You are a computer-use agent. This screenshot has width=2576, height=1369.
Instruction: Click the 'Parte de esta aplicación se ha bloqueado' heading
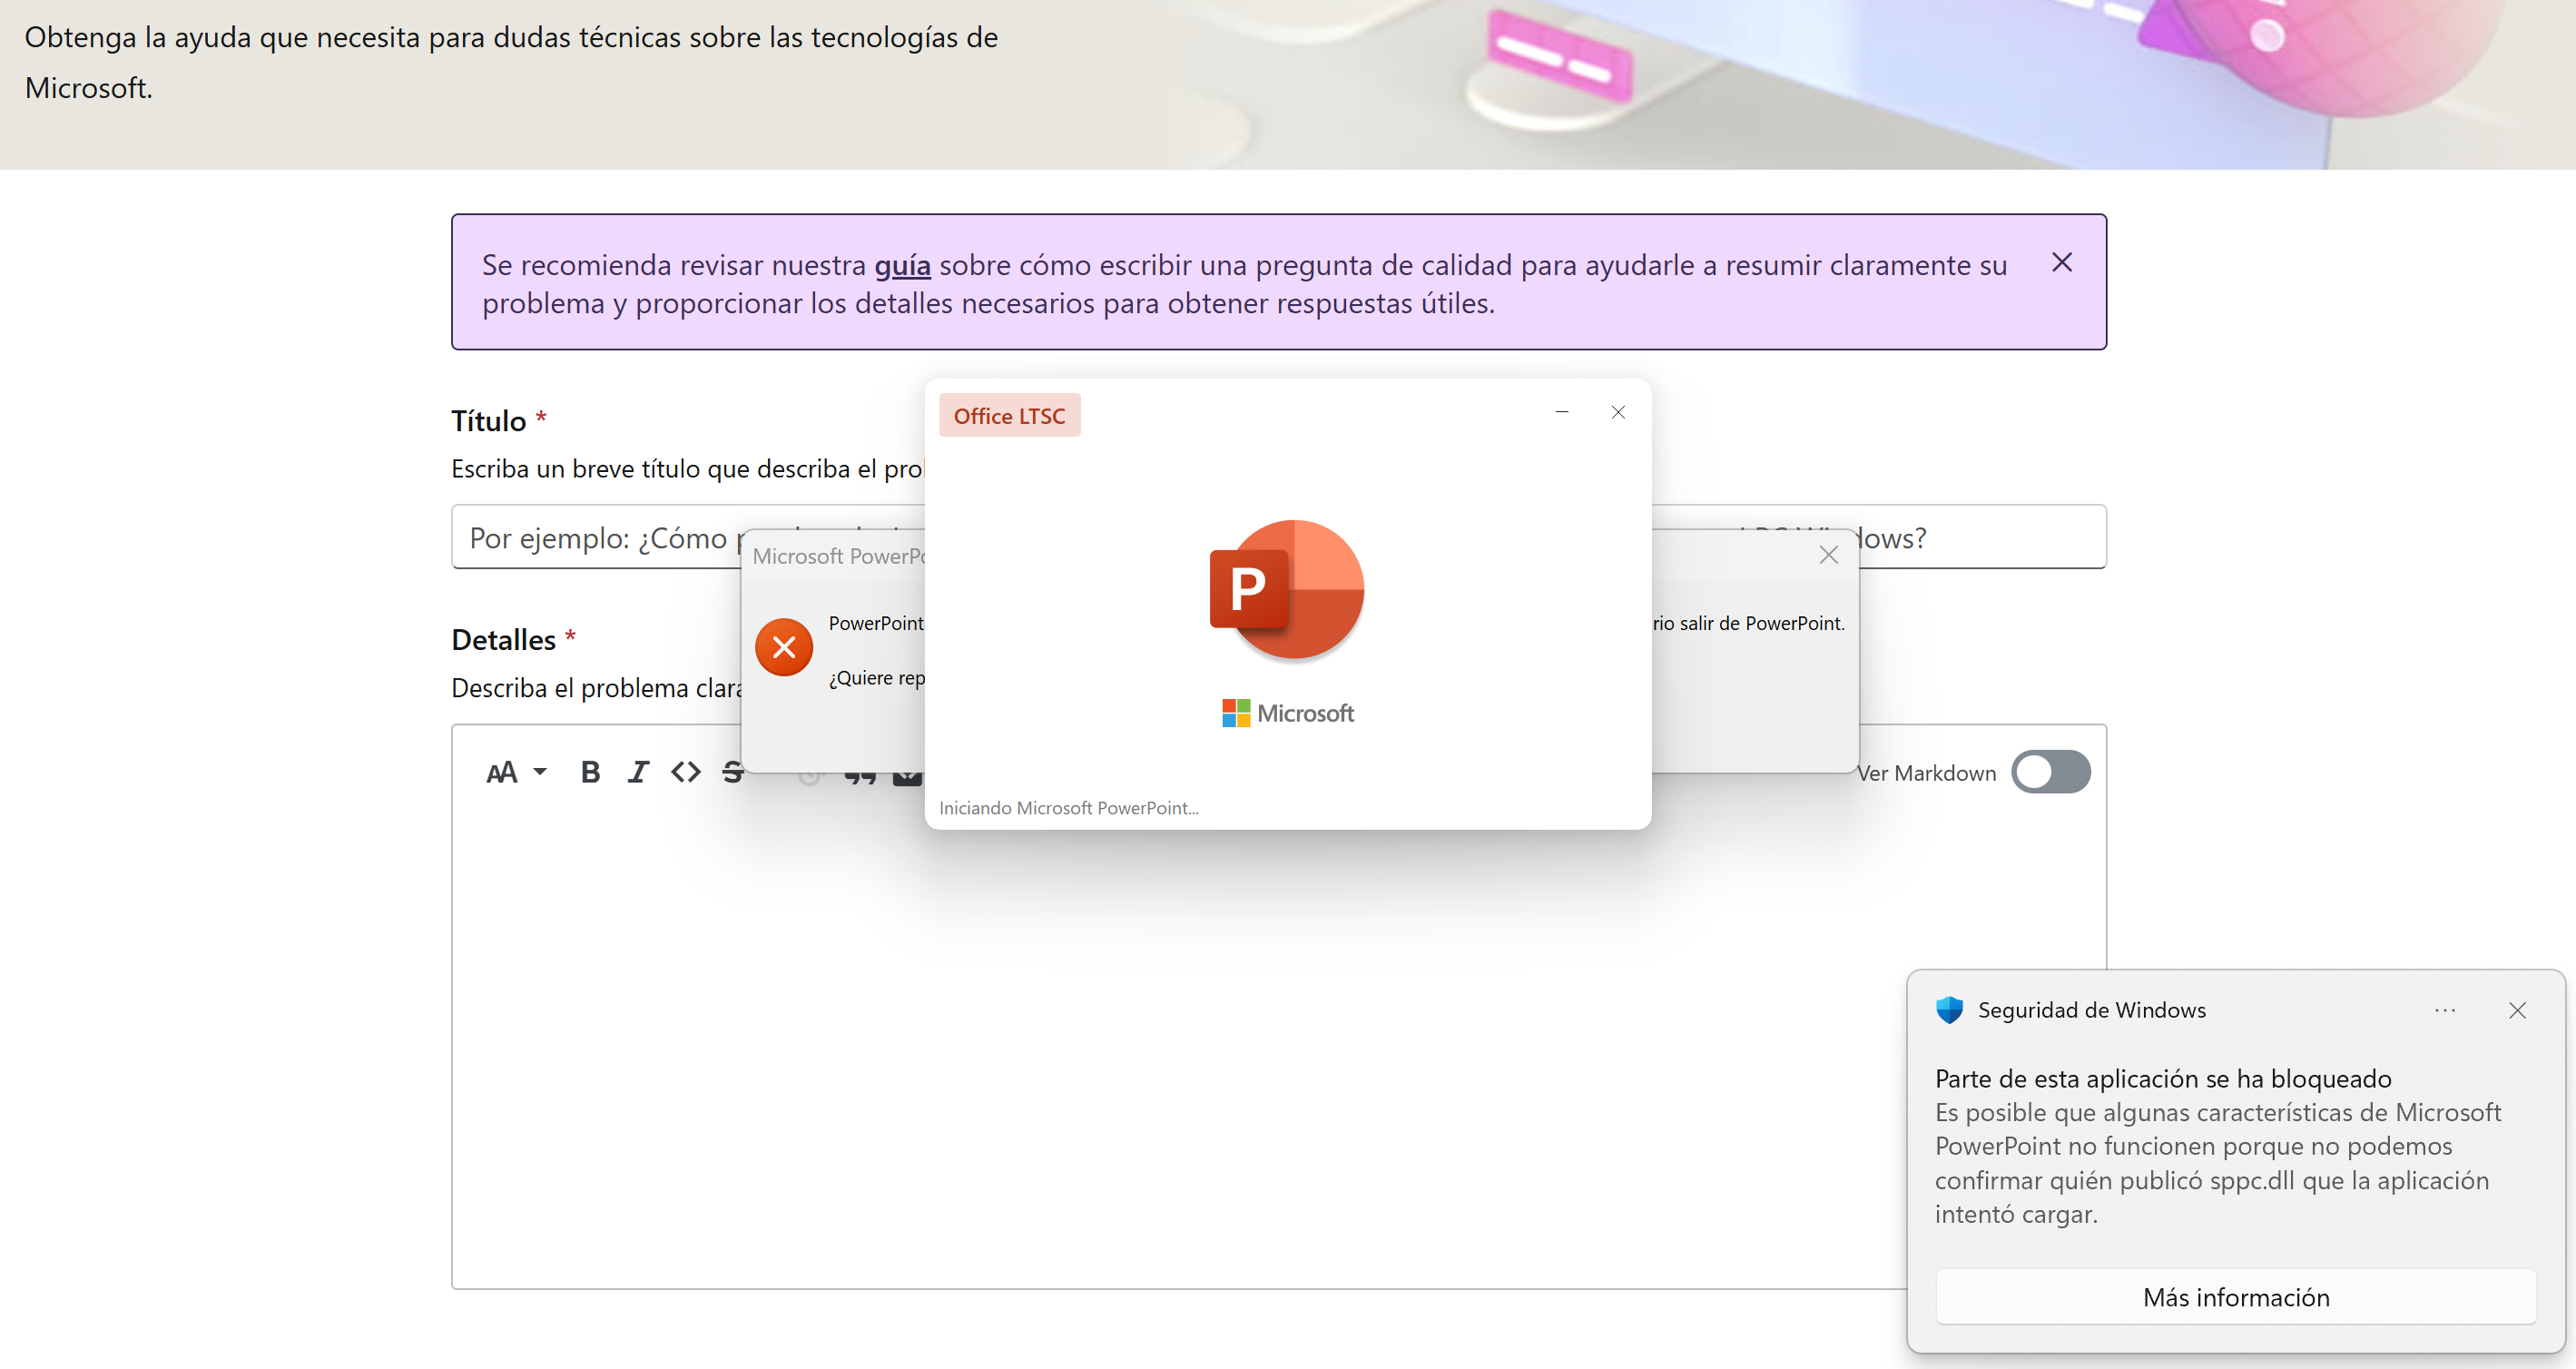click(x=2162, y=1079)
